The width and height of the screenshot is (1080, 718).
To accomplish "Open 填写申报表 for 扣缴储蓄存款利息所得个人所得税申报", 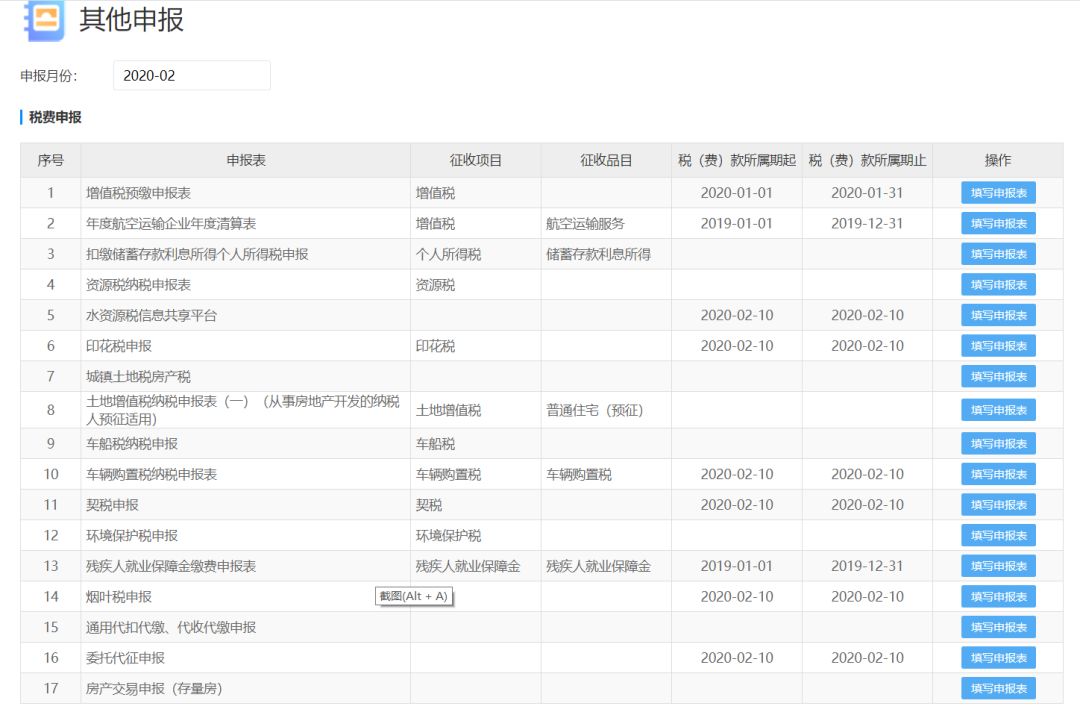I will [x=998, y=254].
